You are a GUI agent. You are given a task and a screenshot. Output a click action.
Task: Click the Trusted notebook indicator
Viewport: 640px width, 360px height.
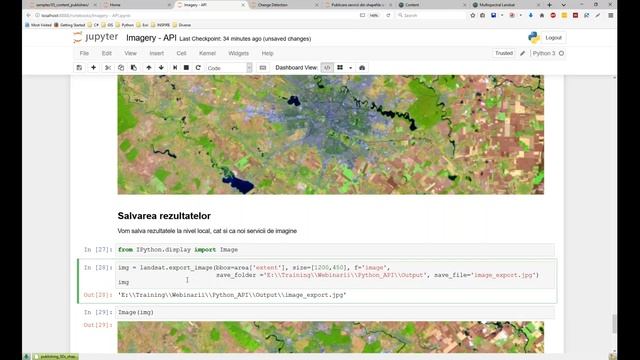pos(504,53)
